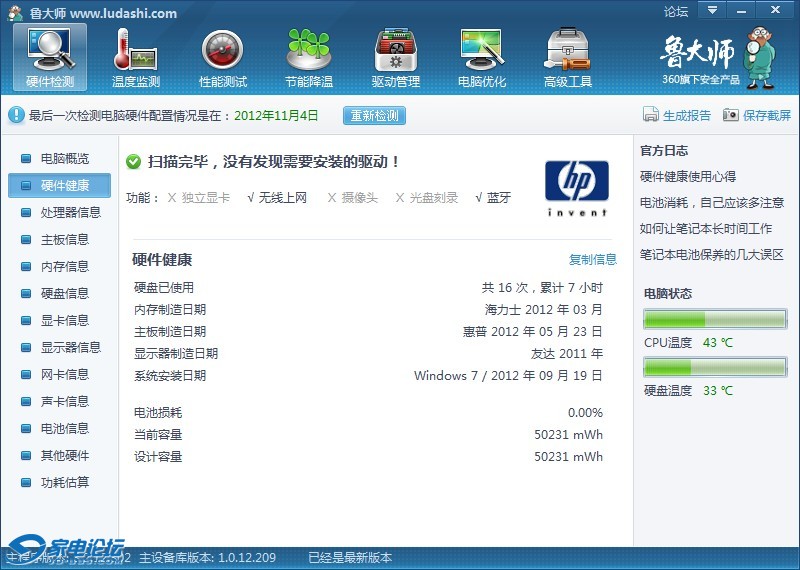This screenshot has width=800, height=570.
Task: Click 生成报告 to generate a report
Action: point(677,115)
